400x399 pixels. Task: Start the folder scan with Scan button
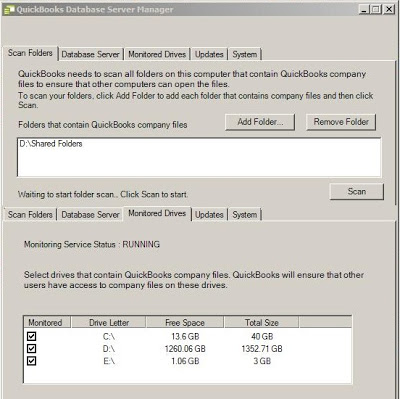tap(357, 192)
